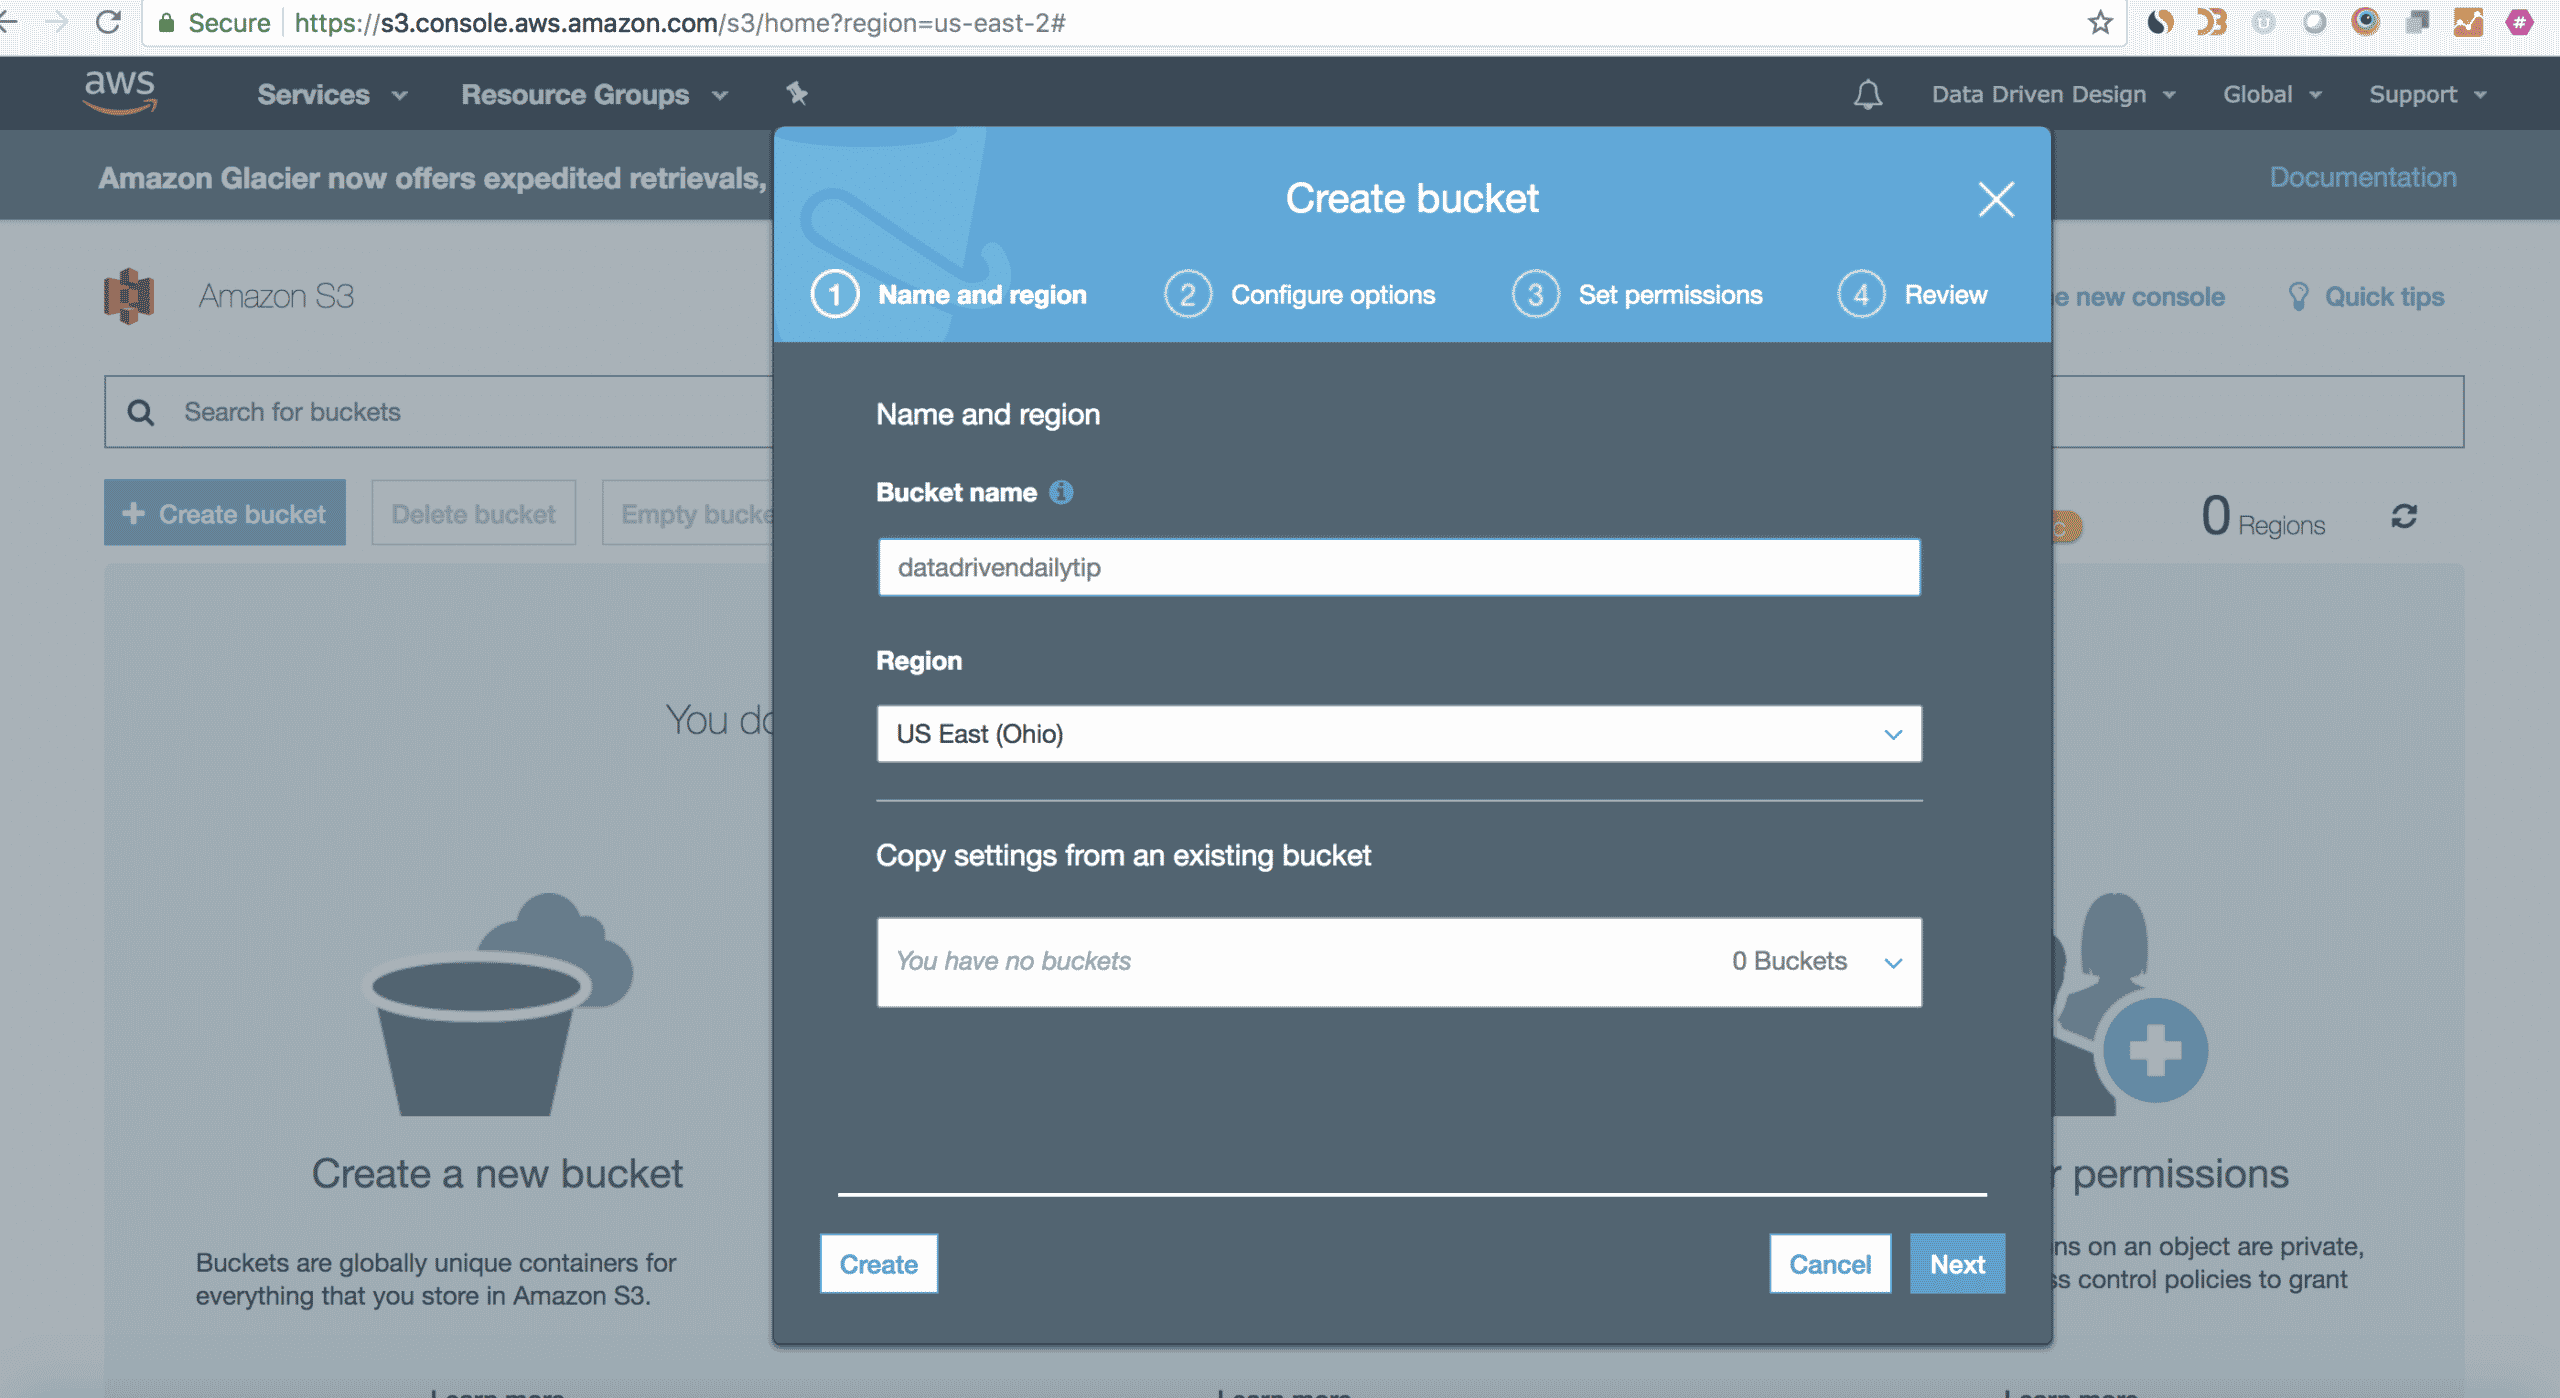Click the Bucket name info icon
This screenshot has height=1398, width=2560.
1061,492
